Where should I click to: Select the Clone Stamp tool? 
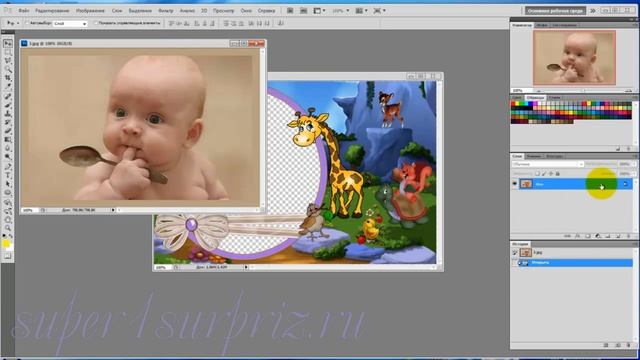(8, 114)
